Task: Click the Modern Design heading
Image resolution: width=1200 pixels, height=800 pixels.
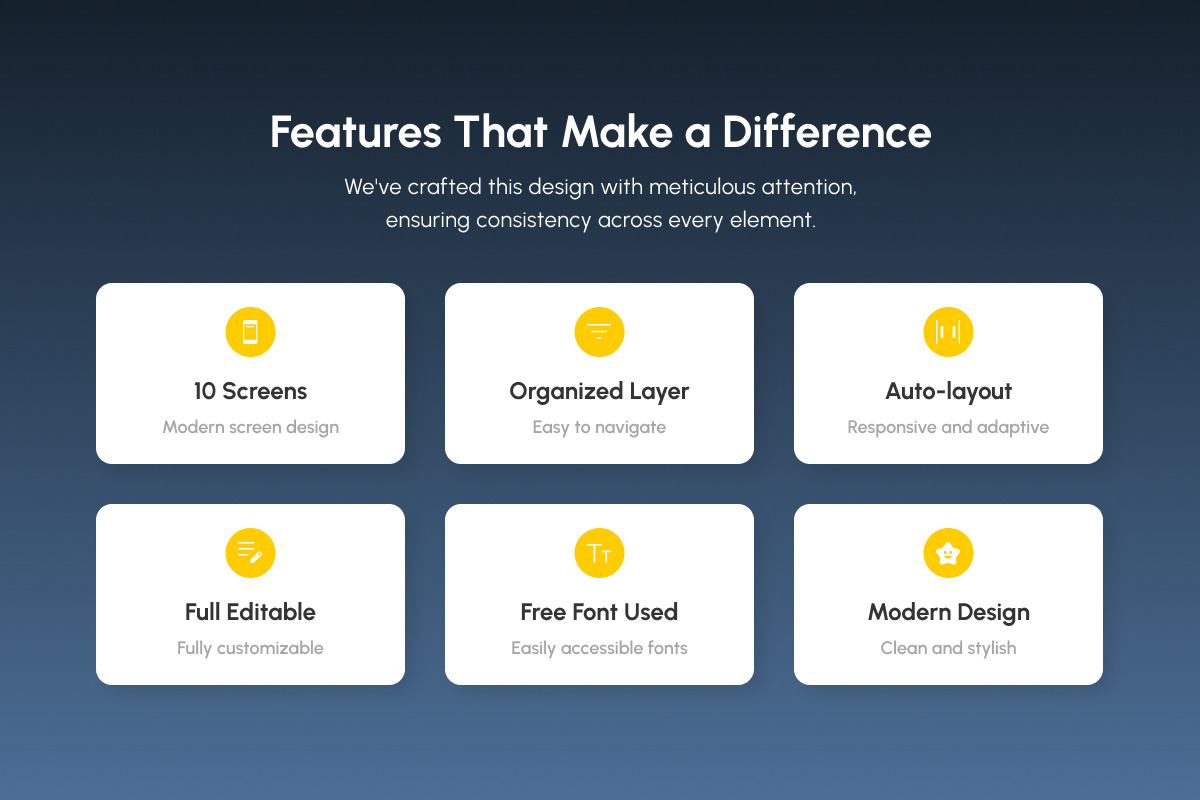Action: pos(948,613)
